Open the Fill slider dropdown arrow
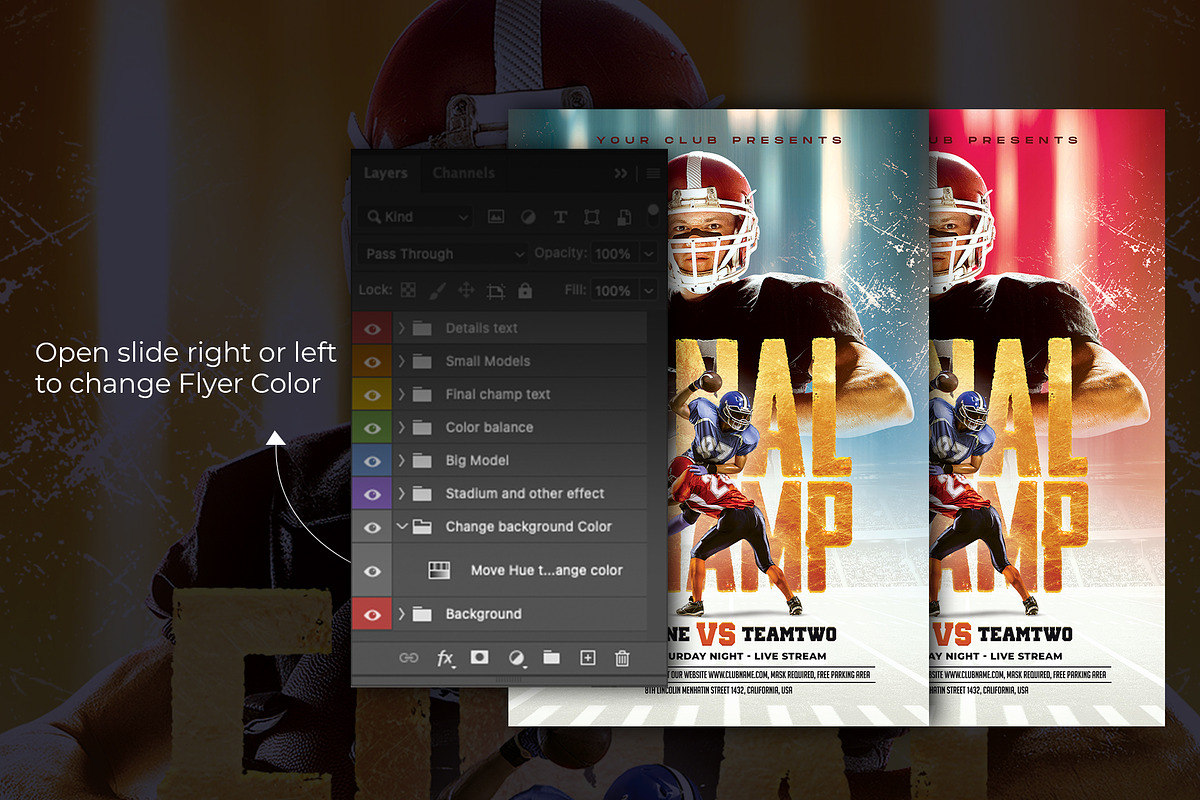This screenshot has height=800, width=1200. click(x=649, y=291)
